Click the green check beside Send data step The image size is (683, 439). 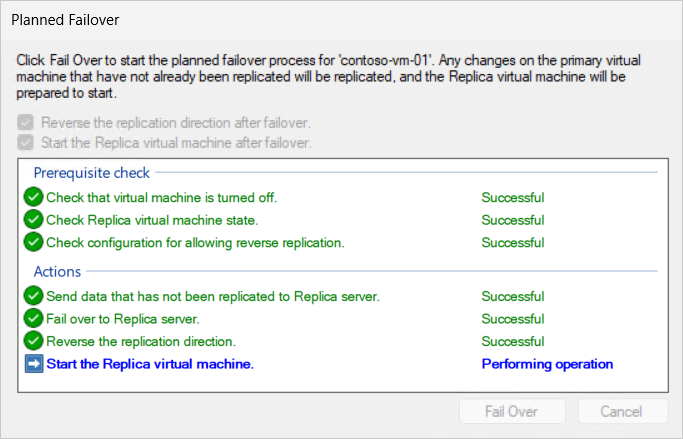(34, 296)
